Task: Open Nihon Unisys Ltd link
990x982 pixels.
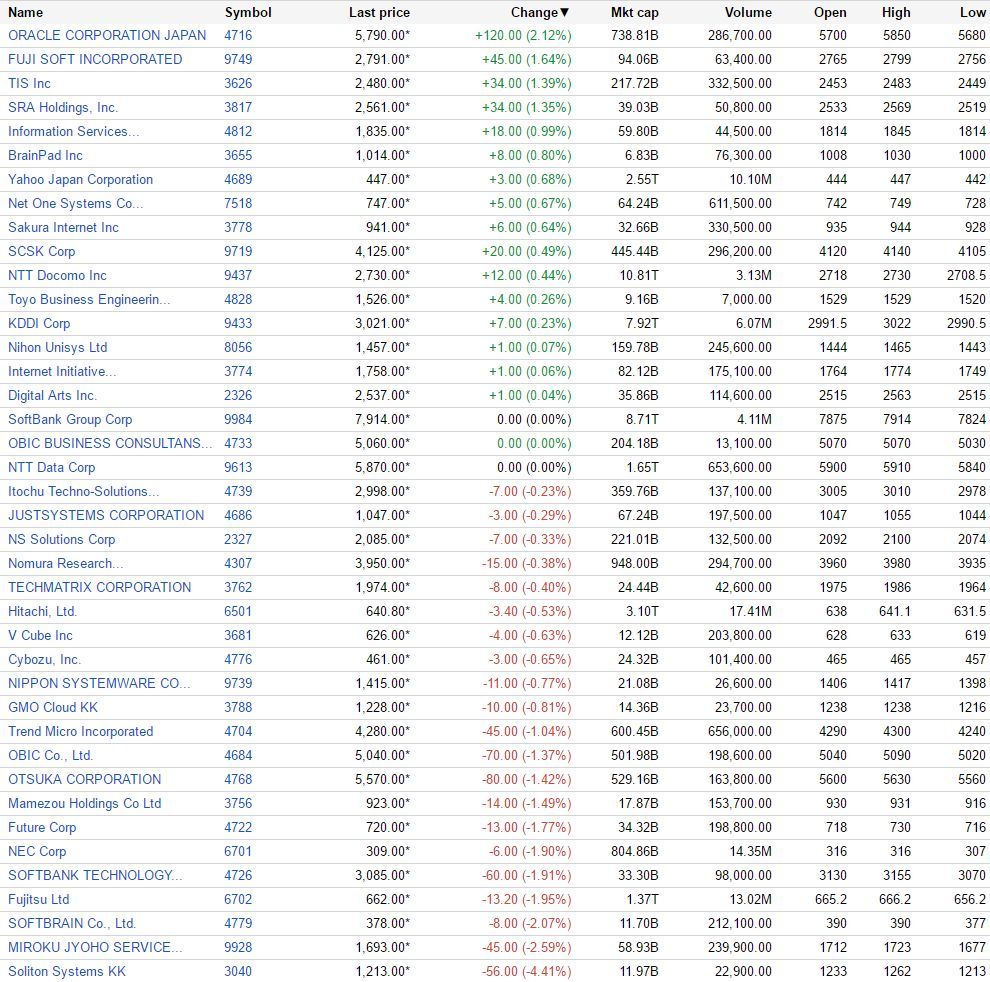Action: pos(57,347)
